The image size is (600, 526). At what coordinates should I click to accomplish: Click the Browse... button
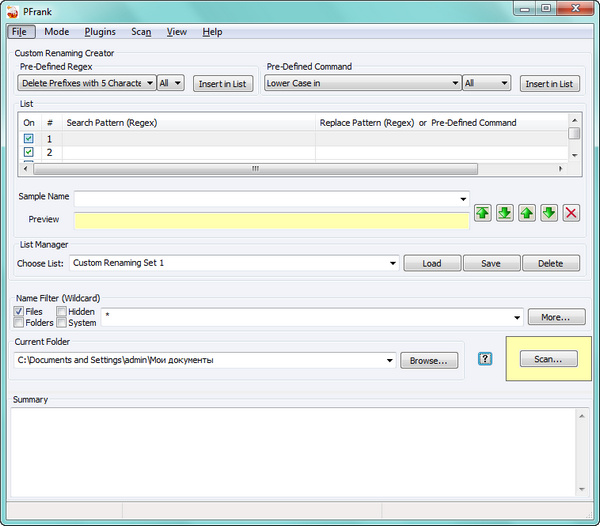430,360
